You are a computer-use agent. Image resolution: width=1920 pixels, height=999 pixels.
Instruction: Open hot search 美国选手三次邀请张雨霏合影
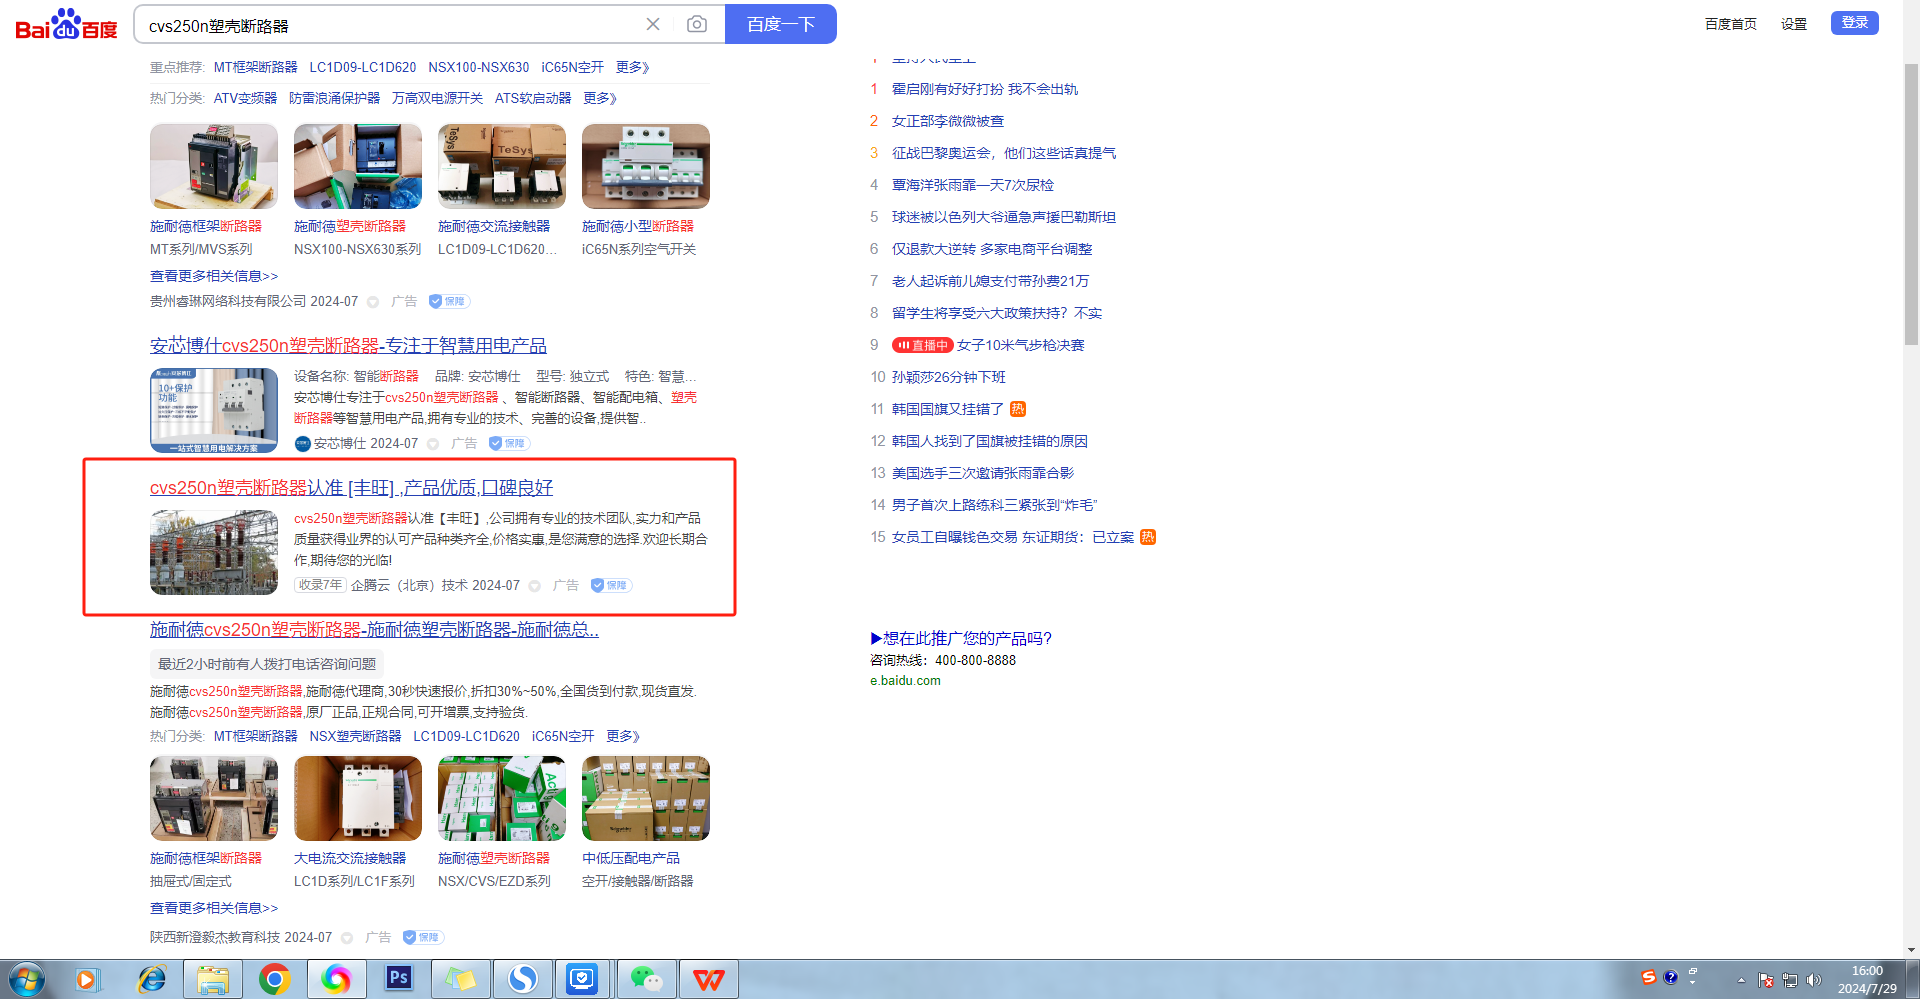[983, 473]
